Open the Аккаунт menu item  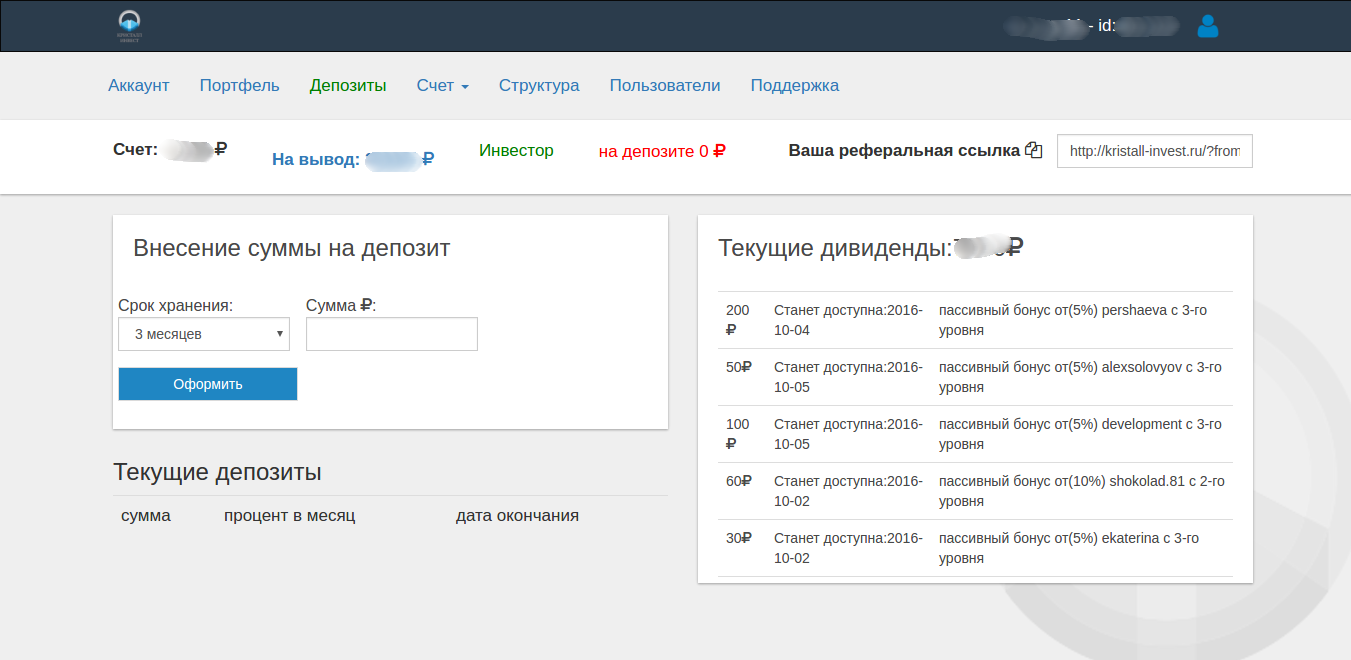coord(139,85)
